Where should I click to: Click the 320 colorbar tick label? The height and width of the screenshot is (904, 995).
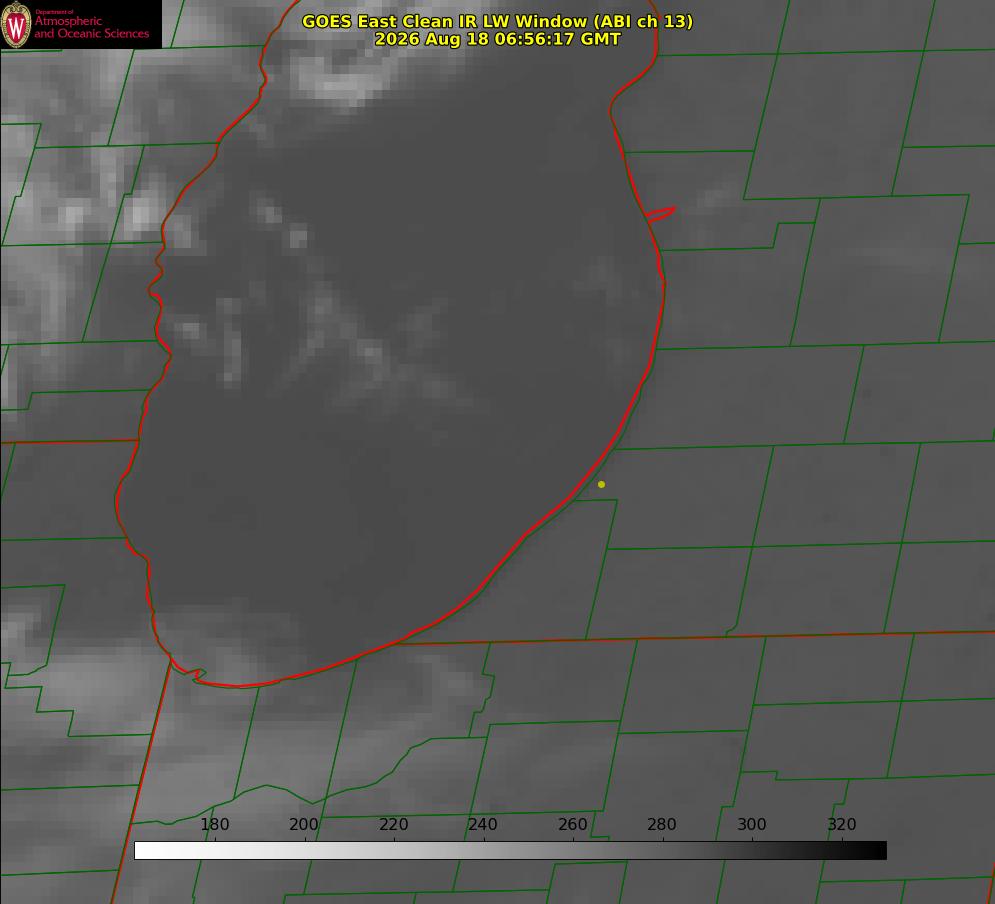point(842,824)
